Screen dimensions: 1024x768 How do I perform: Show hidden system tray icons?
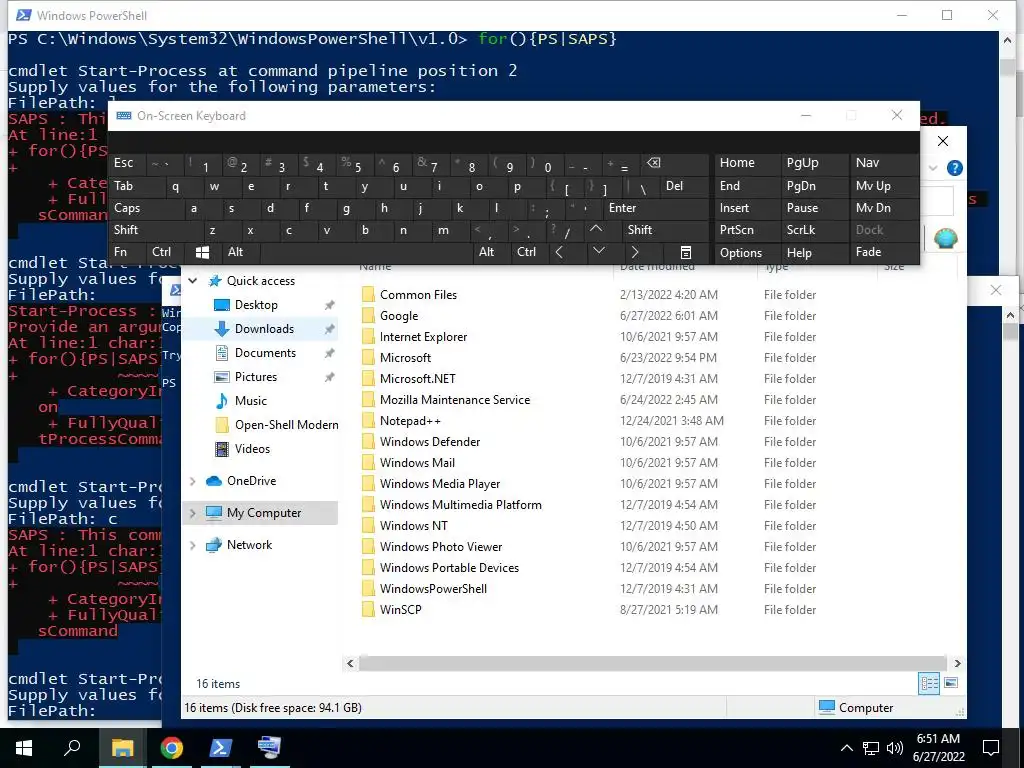(846, 748)
